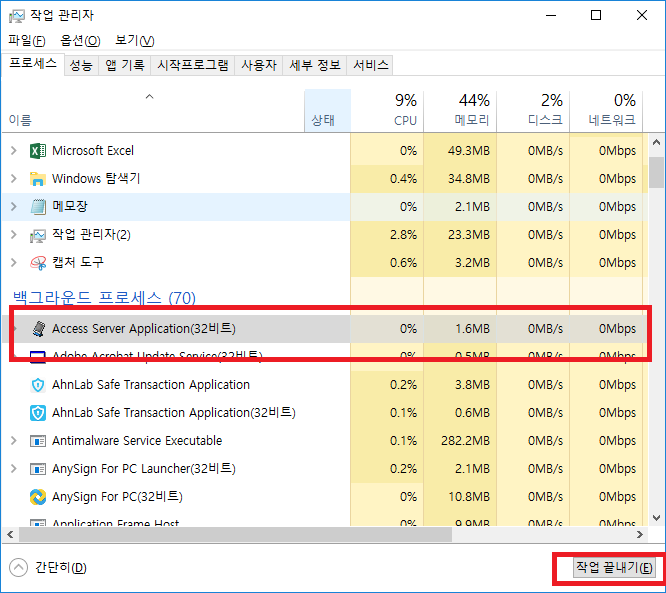Sort by the 디스크 column header
The height and width of the screenshot is (593, 666).
(533, 111)
